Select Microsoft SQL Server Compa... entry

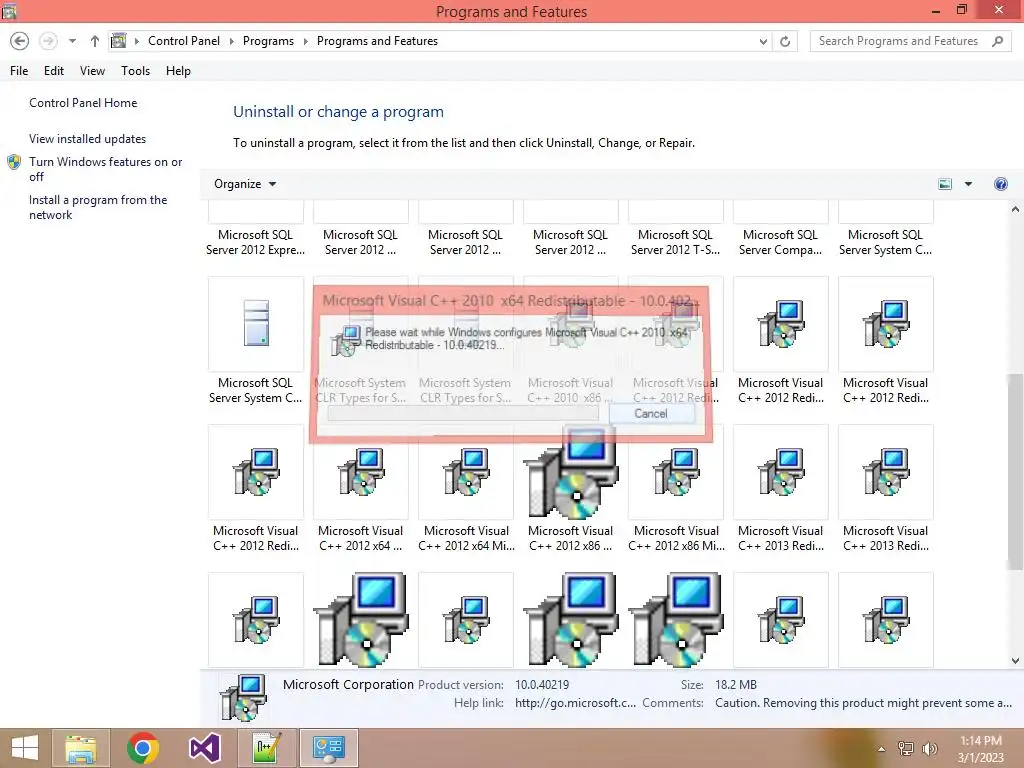click(x=780, y=242)
